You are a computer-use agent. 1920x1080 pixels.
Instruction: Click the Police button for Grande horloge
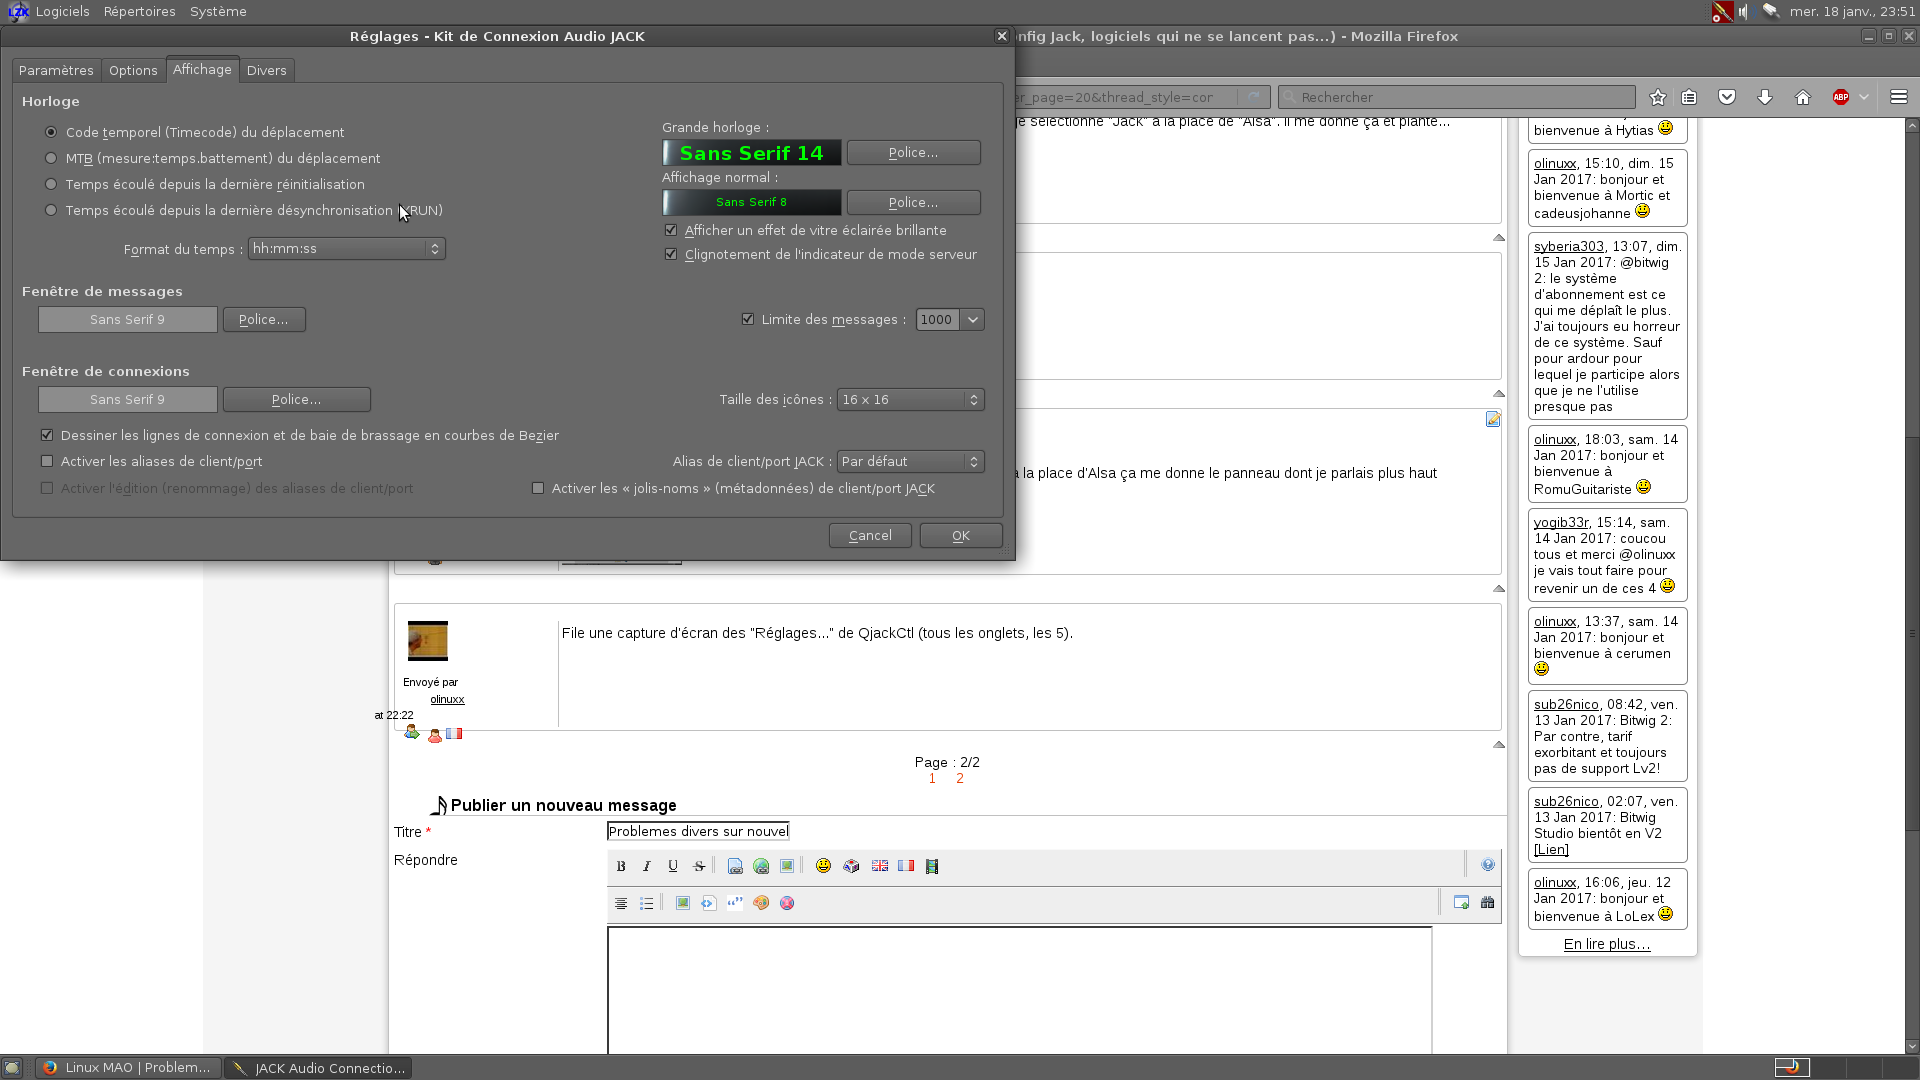(913, 152)
